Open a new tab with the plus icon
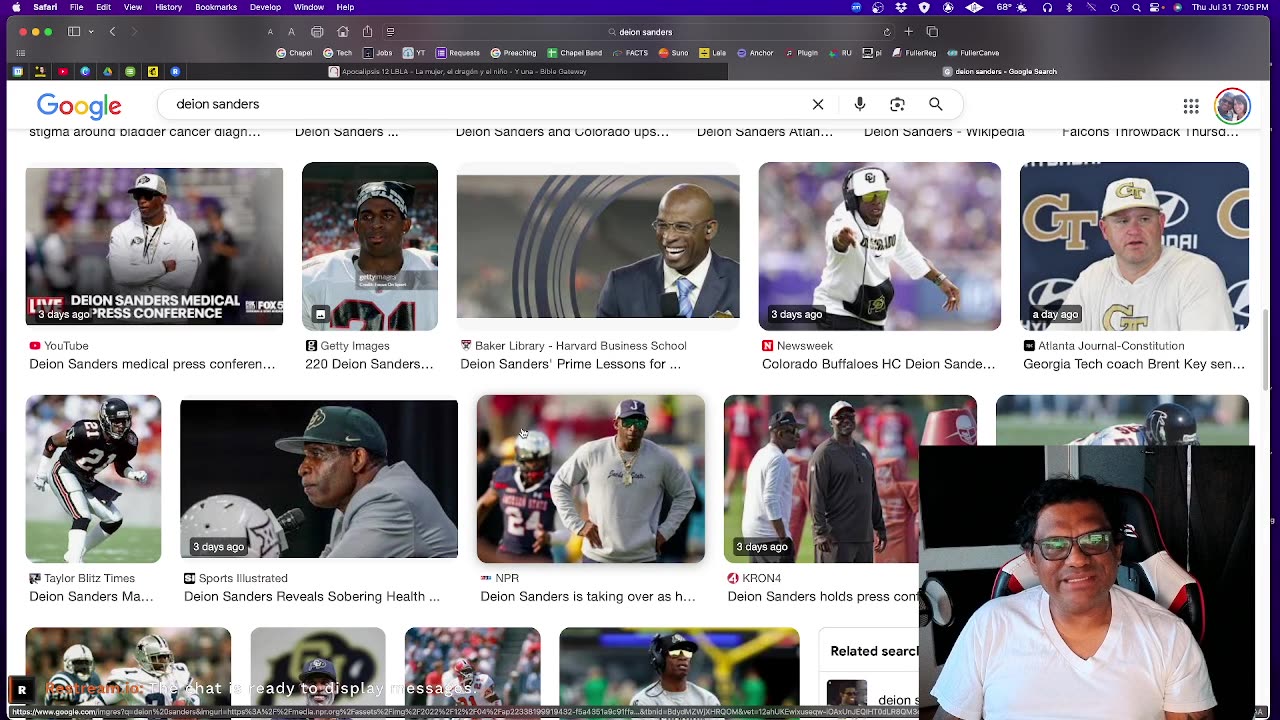1280x720 pixels. [x=908, y=32]
